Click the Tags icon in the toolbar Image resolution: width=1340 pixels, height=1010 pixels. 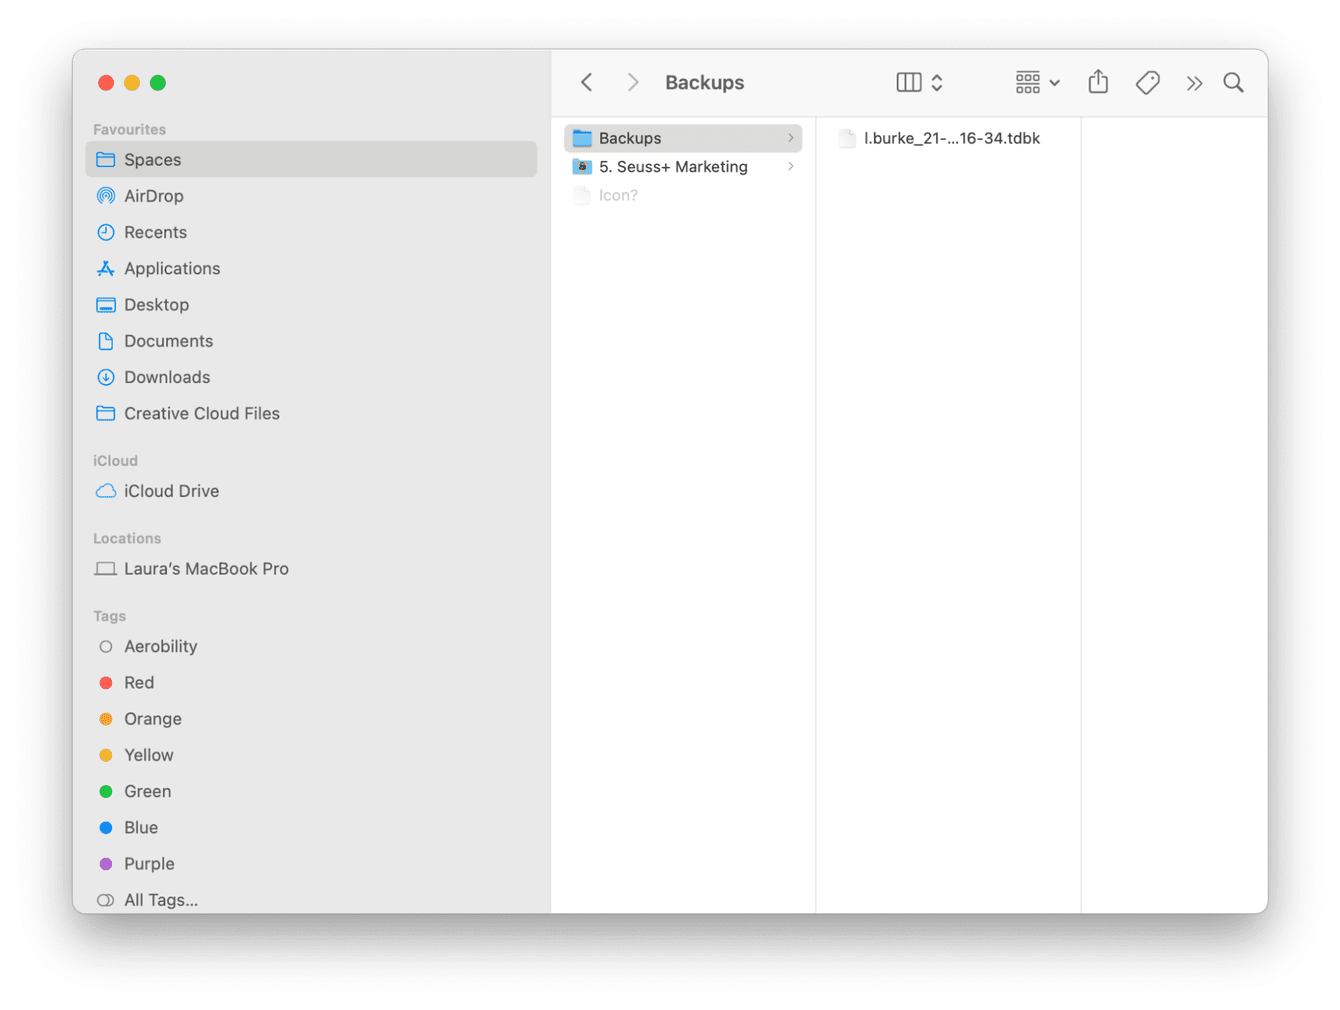1146,82
